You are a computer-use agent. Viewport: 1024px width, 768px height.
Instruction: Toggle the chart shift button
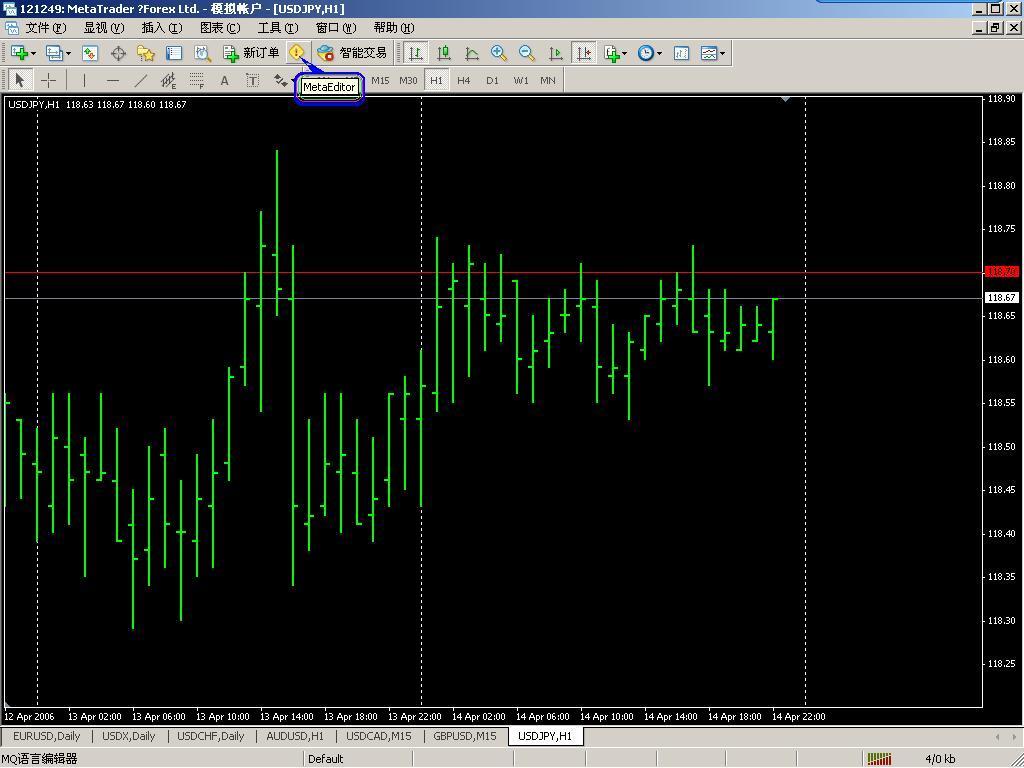click(x=583, y=53)
